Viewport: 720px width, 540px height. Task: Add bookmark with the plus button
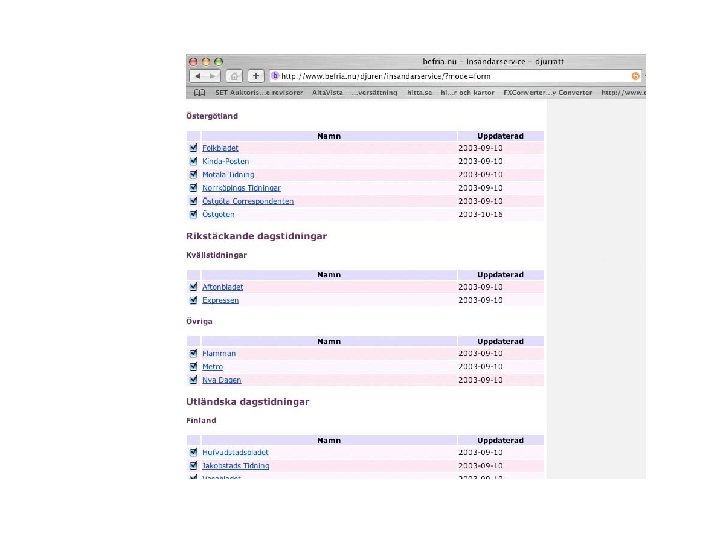(x=256, y=76)
